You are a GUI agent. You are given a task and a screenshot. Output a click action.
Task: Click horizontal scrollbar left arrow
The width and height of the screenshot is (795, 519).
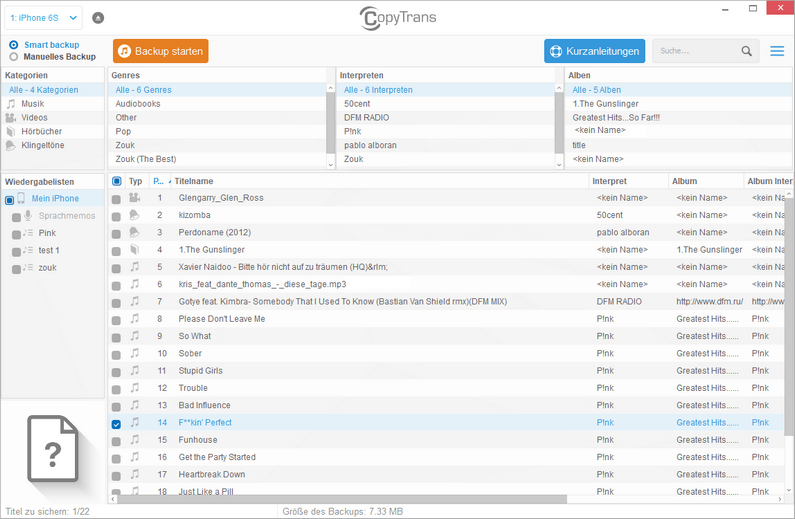tap(113, 499)
